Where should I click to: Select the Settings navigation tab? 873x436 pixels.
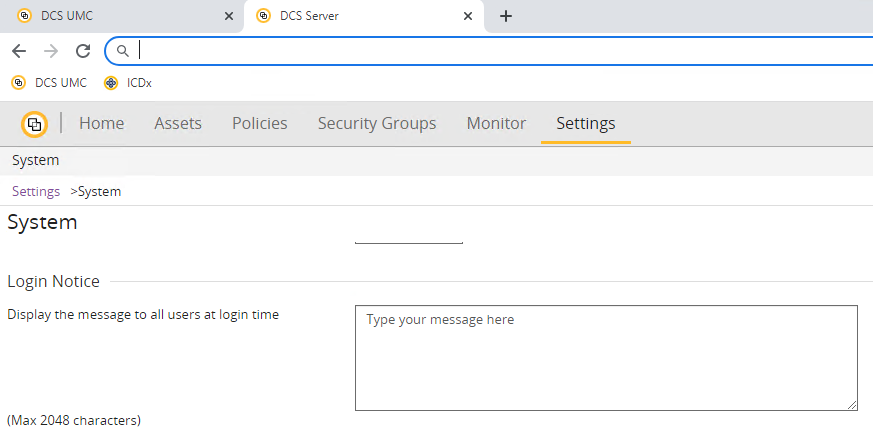click(586, 124)
